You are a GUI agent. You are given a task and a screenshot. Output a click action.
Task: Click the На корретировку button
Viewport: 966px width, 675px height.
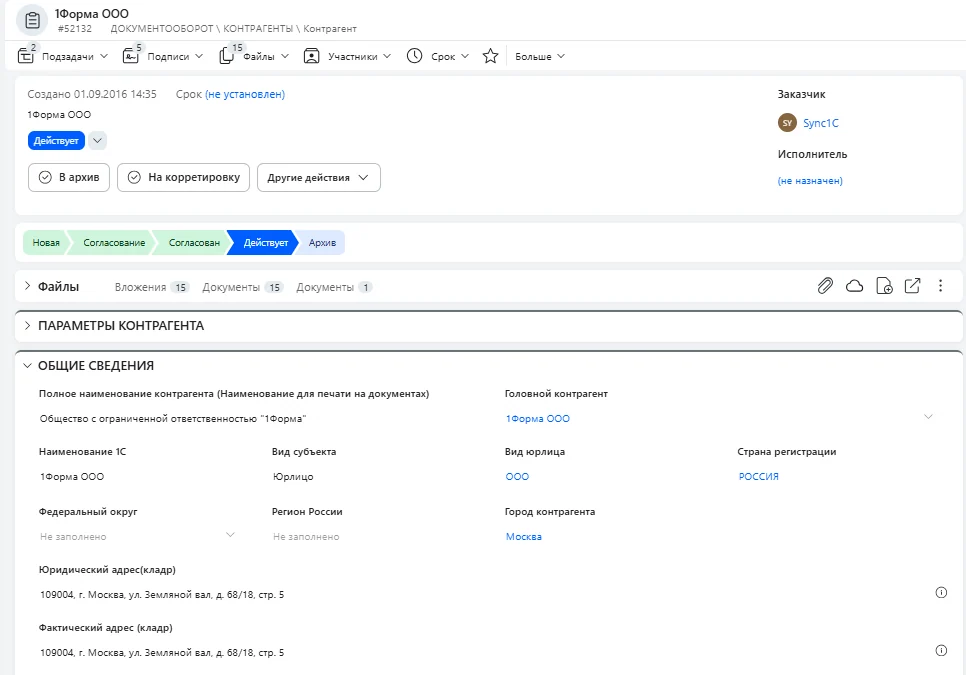point(183,177)
